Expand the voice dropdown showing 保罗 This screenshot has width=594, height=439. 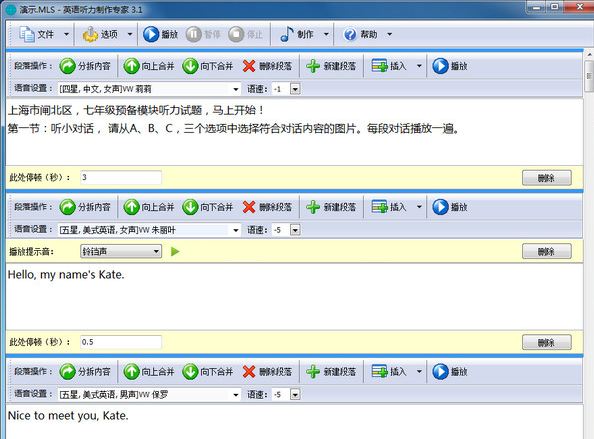click(236, 395)
